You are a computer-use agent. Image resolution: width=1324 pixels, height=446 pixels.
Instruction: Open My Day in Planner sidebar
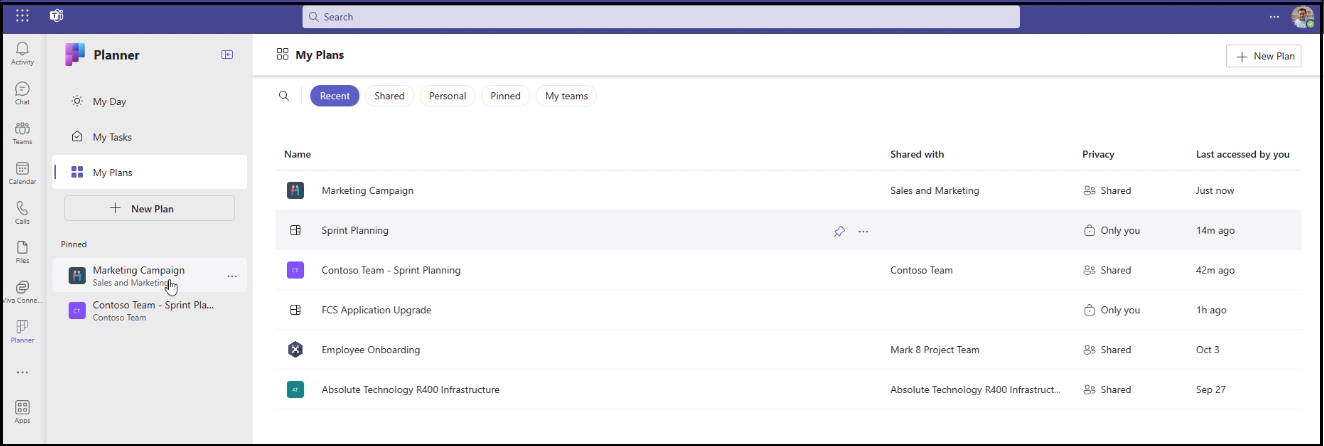click(x=109, y=102)
